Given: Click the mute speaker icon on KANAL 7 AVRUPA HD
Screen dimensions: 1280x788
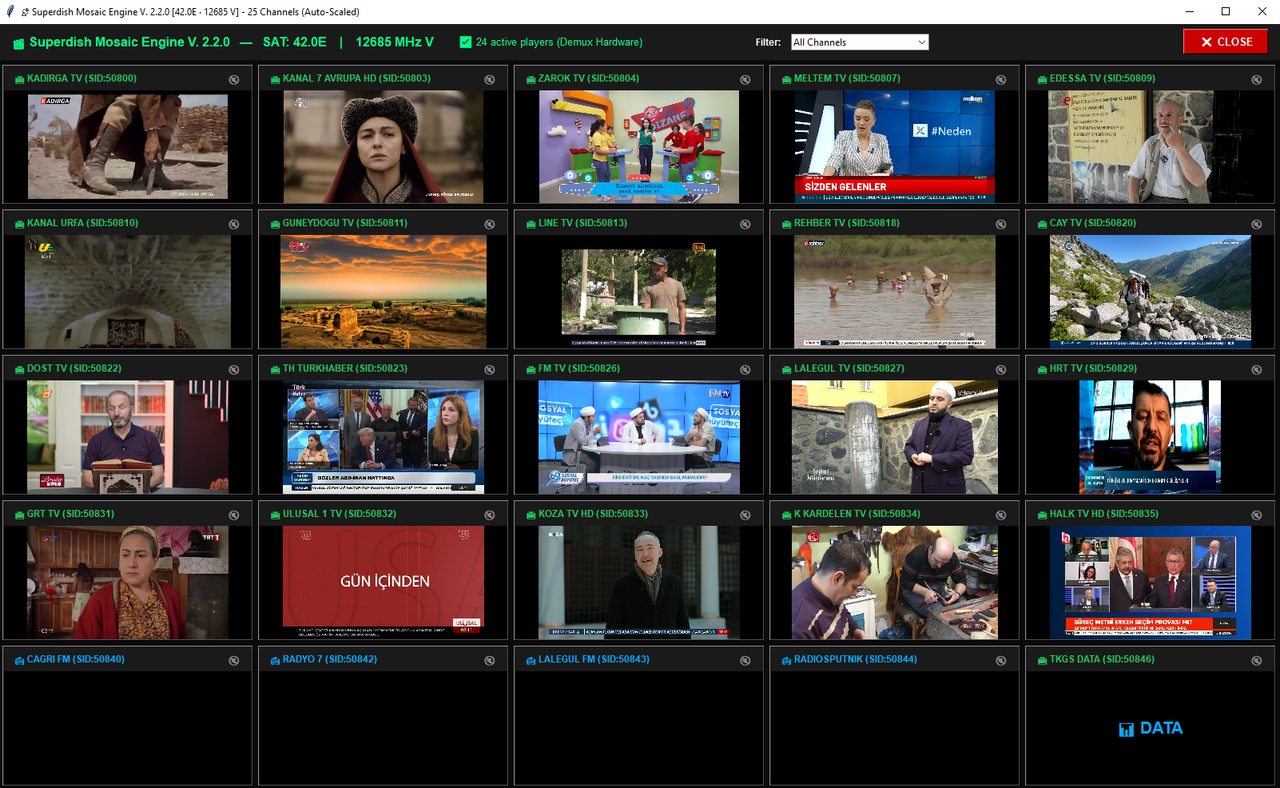Looking at the screenshot, I should 490,79.
